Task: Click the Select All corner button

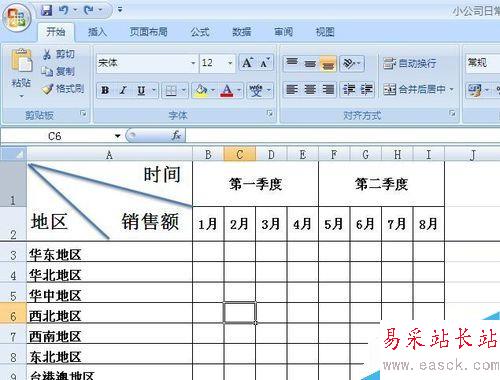Action: pos(13,154)
